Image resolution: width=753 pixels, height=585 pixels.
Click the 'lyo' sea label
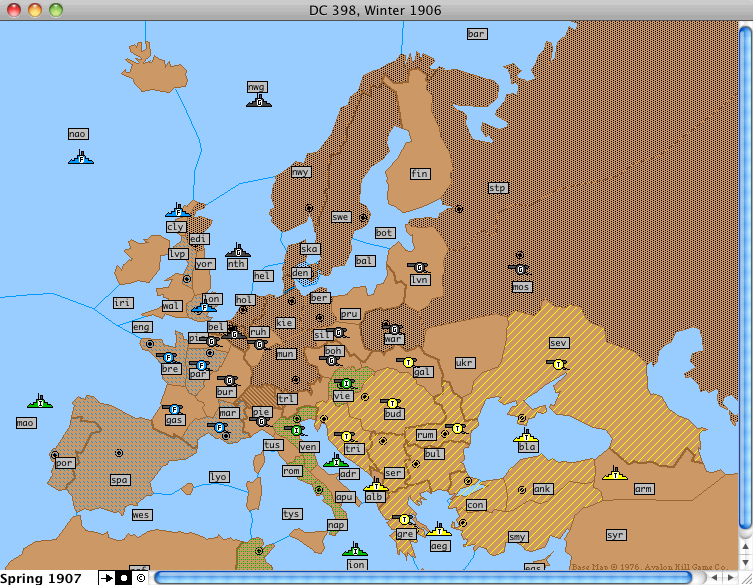219,477
